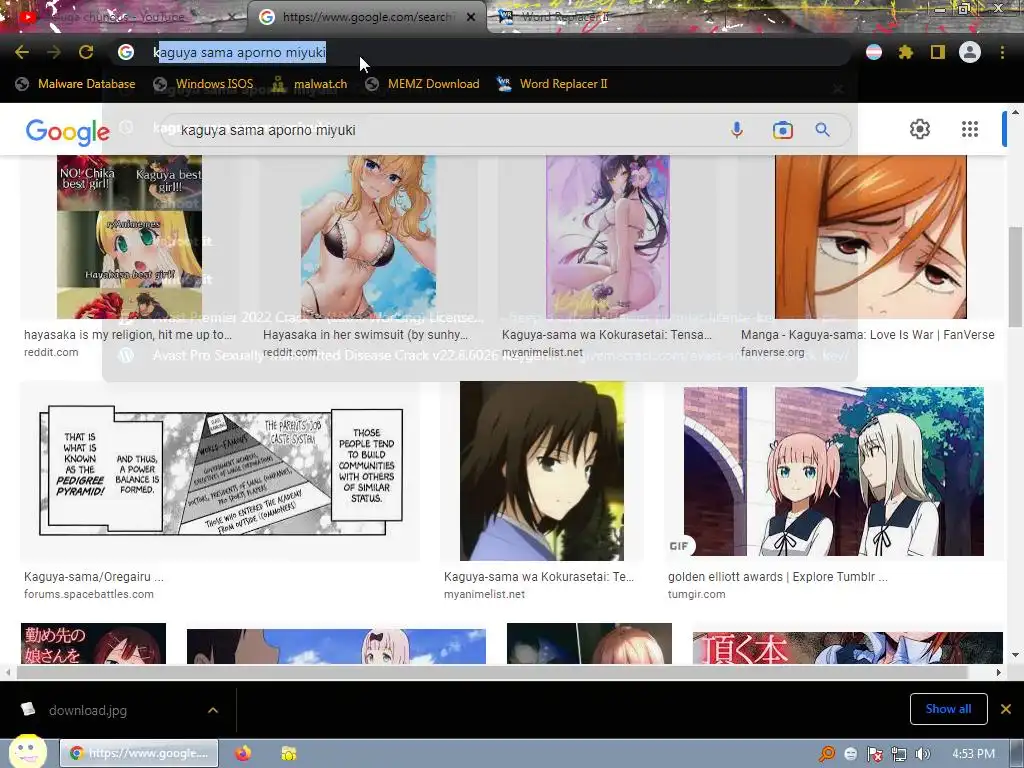
Task: Click the smiley Start button
Action: (27, 751)
